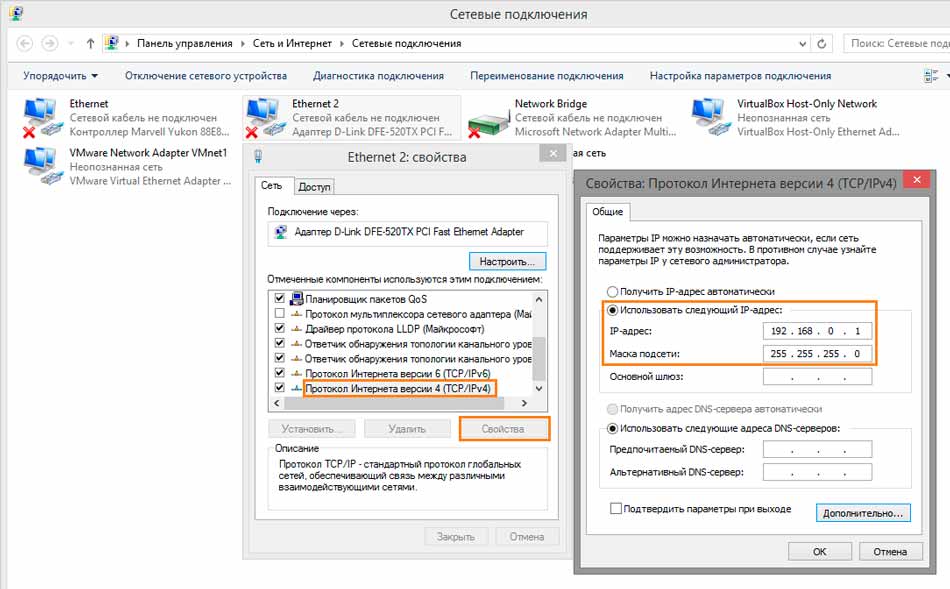This screenshot has width=950, height=589.
Task: Toggle first topology discovery responder checkbox
Action: pos(279,343)
